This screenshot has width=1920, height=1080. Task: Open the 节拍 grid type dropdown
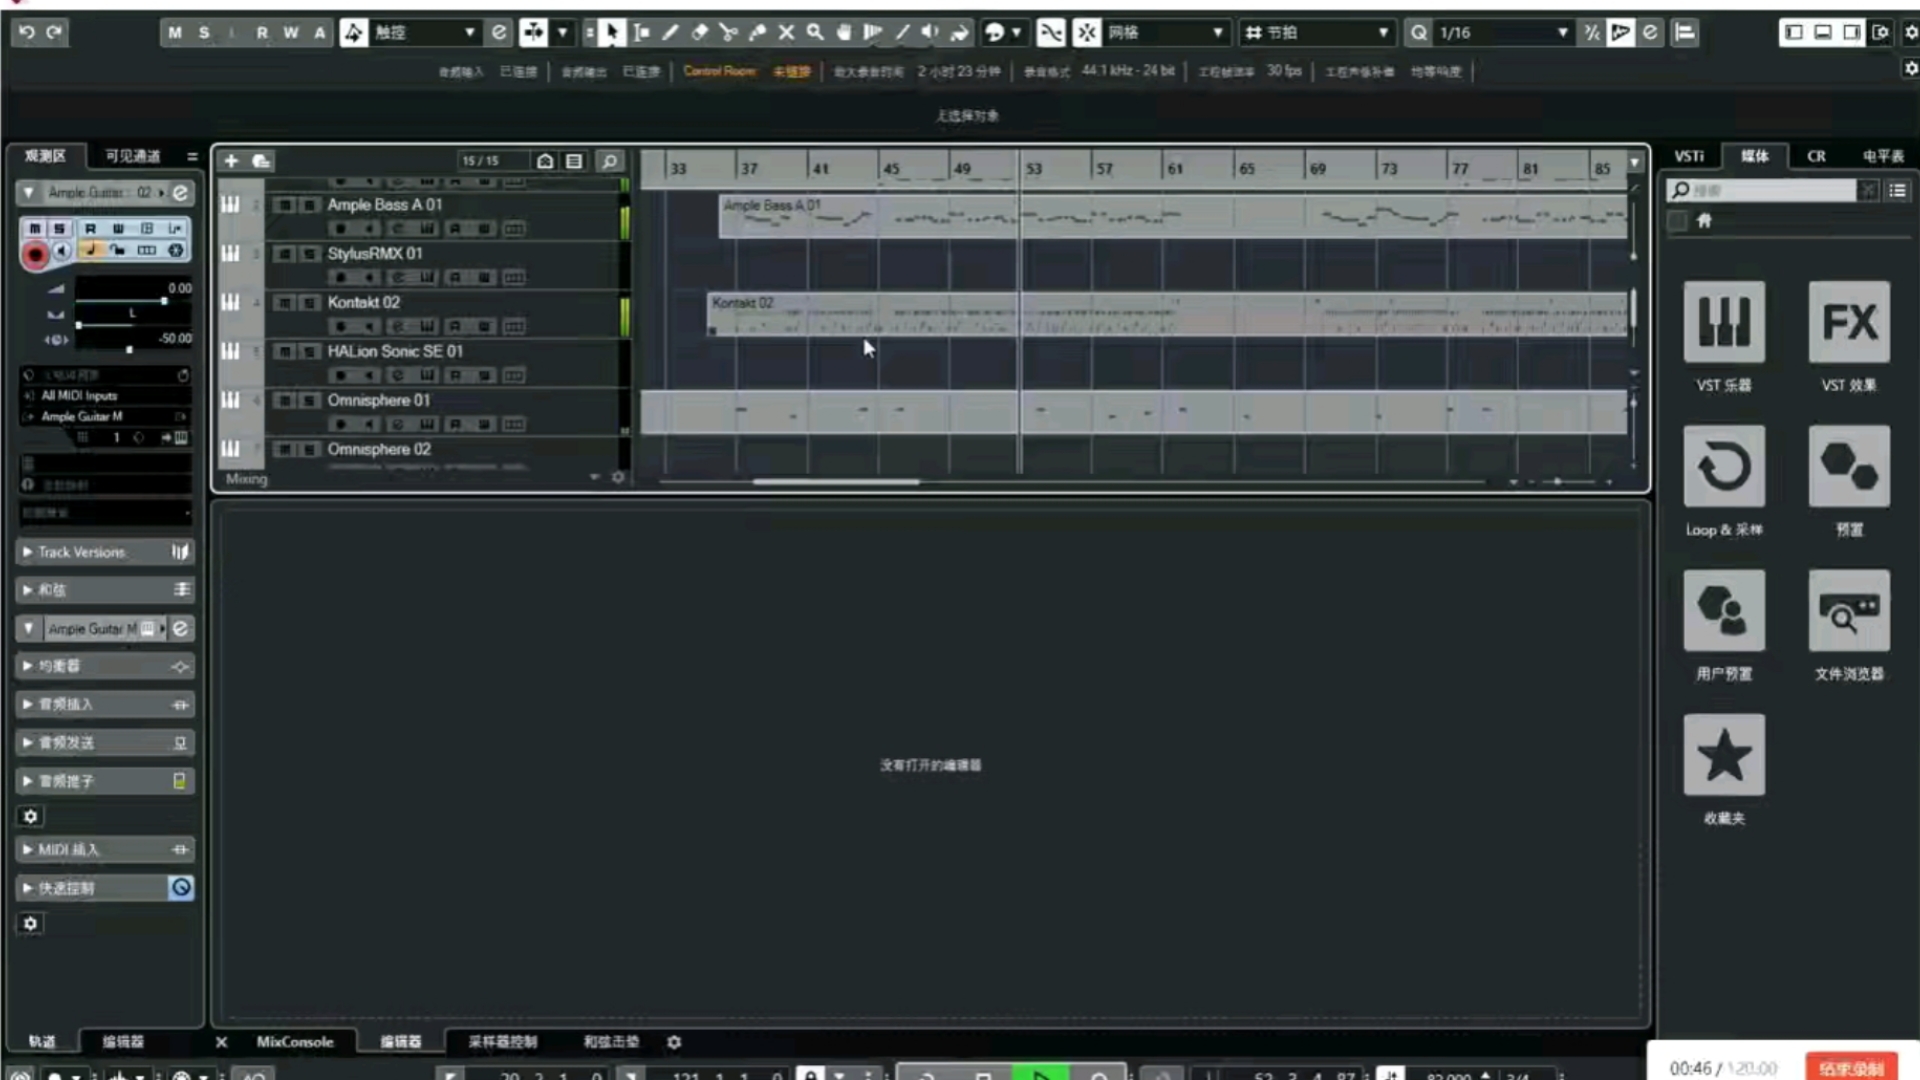pos(1318,33)
